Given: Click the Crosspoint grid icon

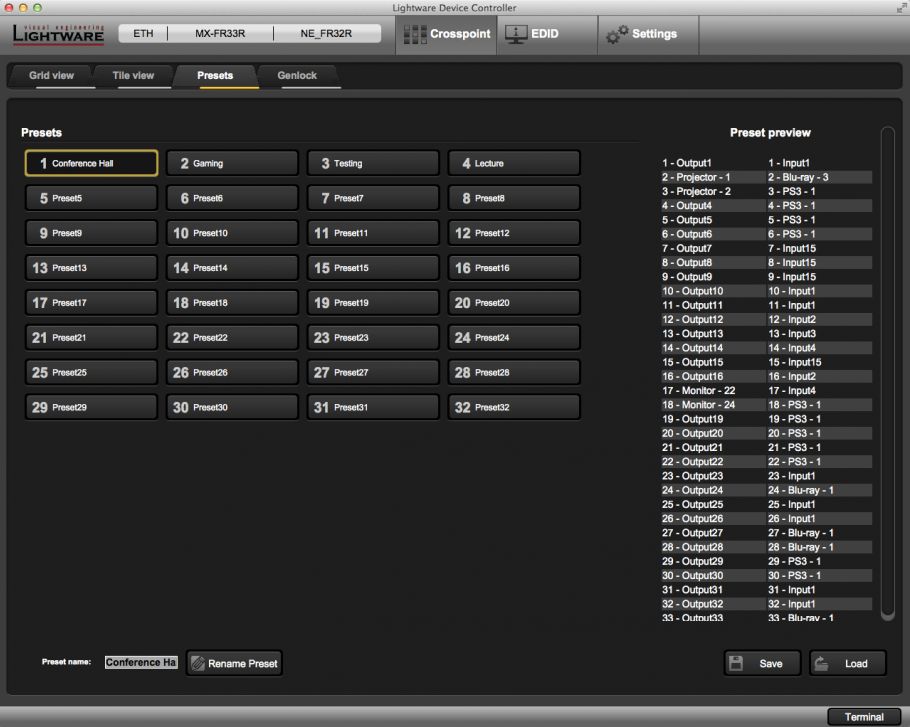Looking at the screenshot, I should [413, 34].
